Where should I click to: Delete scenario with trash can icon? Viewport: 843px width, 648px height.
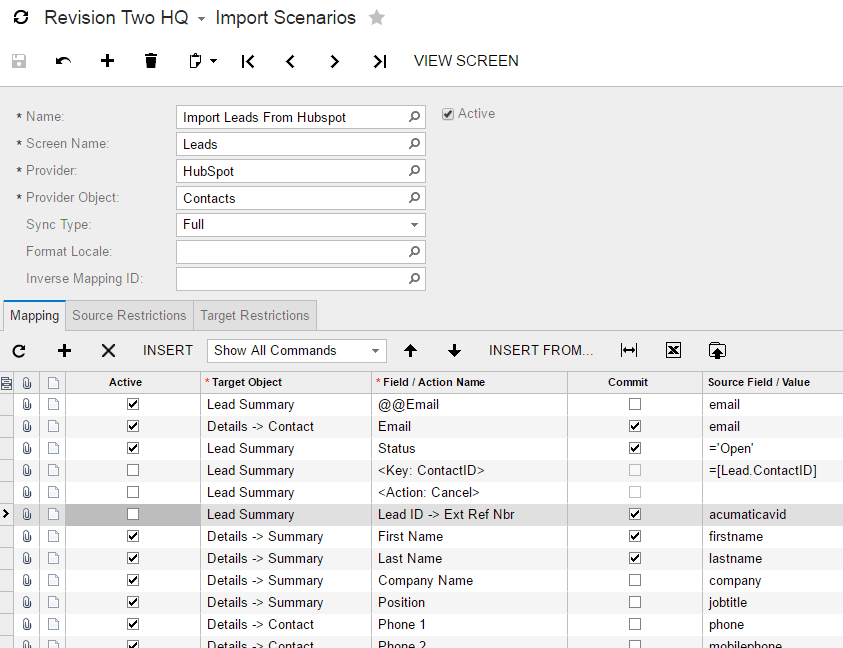coord(151,61)
